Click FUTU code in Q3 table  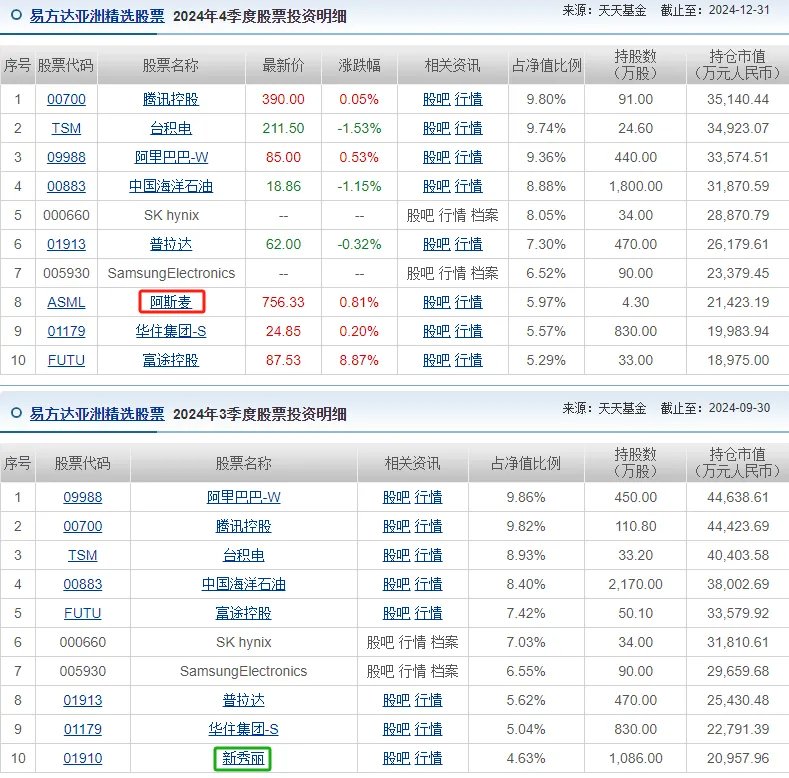[83, 613]
